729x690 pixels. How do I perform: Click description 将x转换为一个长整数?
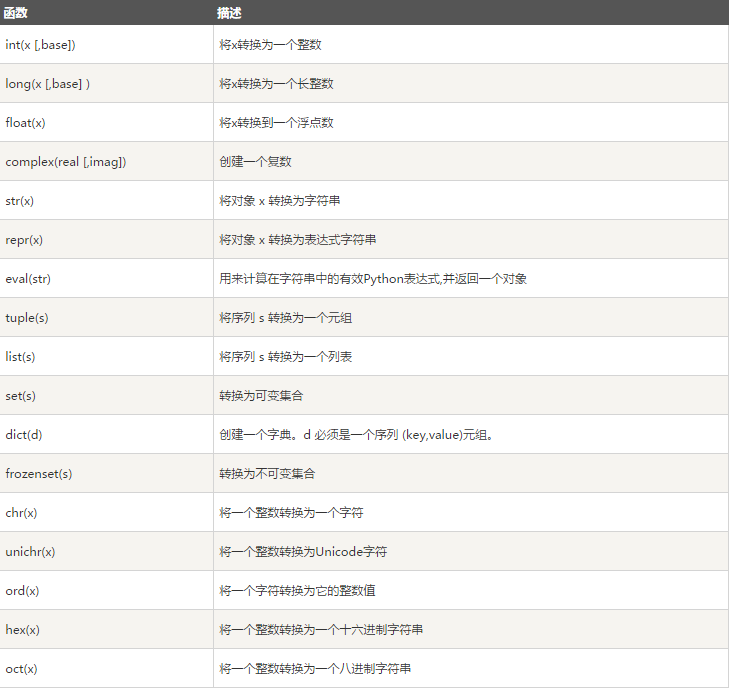coord(277,84)
